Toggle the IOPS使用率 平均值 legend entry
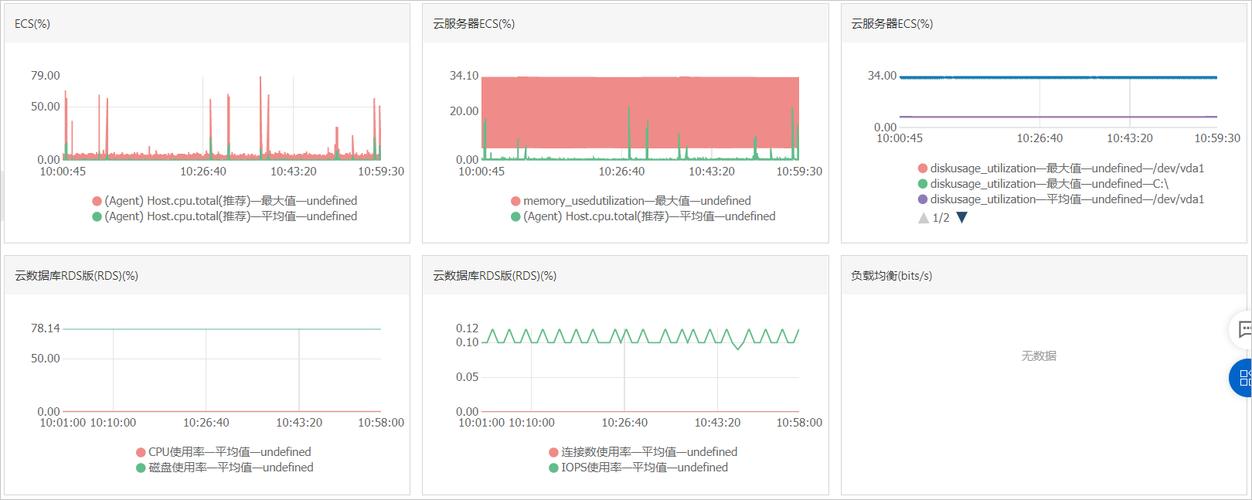 638,467
